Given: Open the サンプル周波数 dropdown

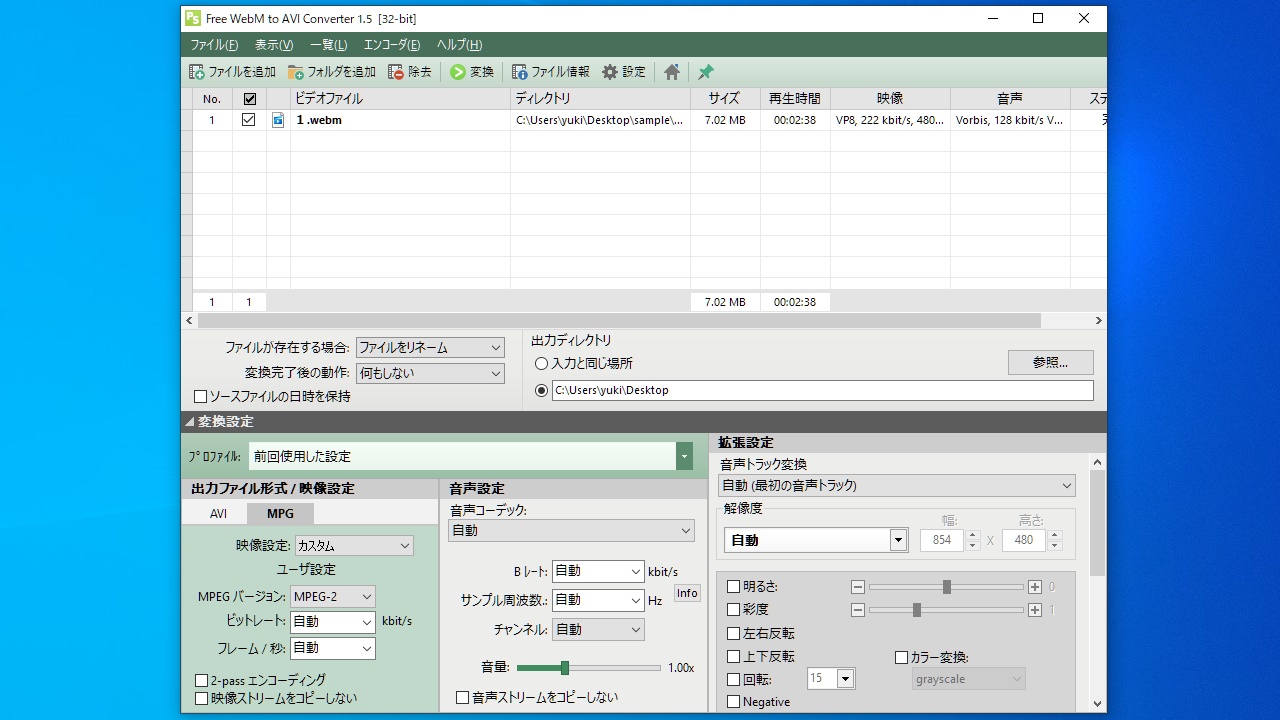Looking at the screenshot, I should (598, 600).
